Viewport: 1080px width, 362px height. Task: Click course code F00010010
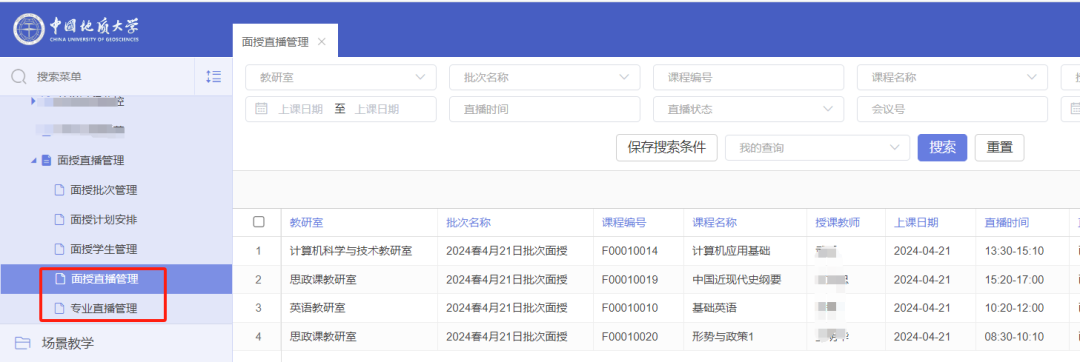tap(630, 308)
